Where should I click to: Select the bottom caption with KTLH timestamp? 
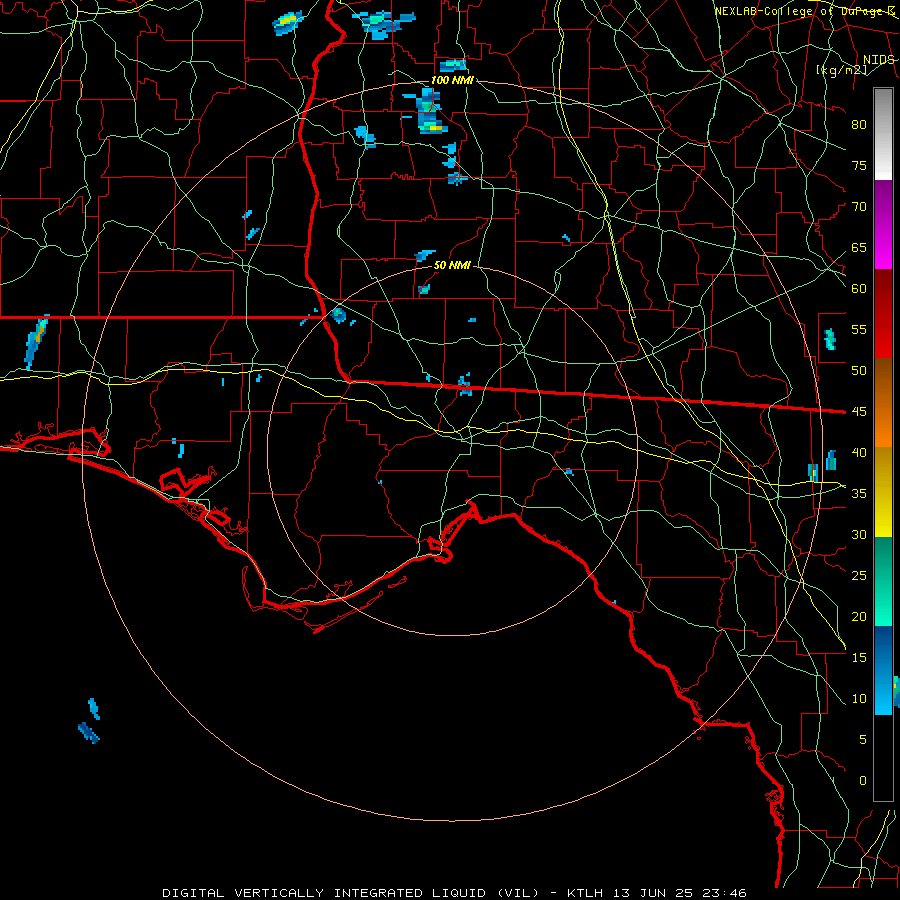(x=454, y=893)
